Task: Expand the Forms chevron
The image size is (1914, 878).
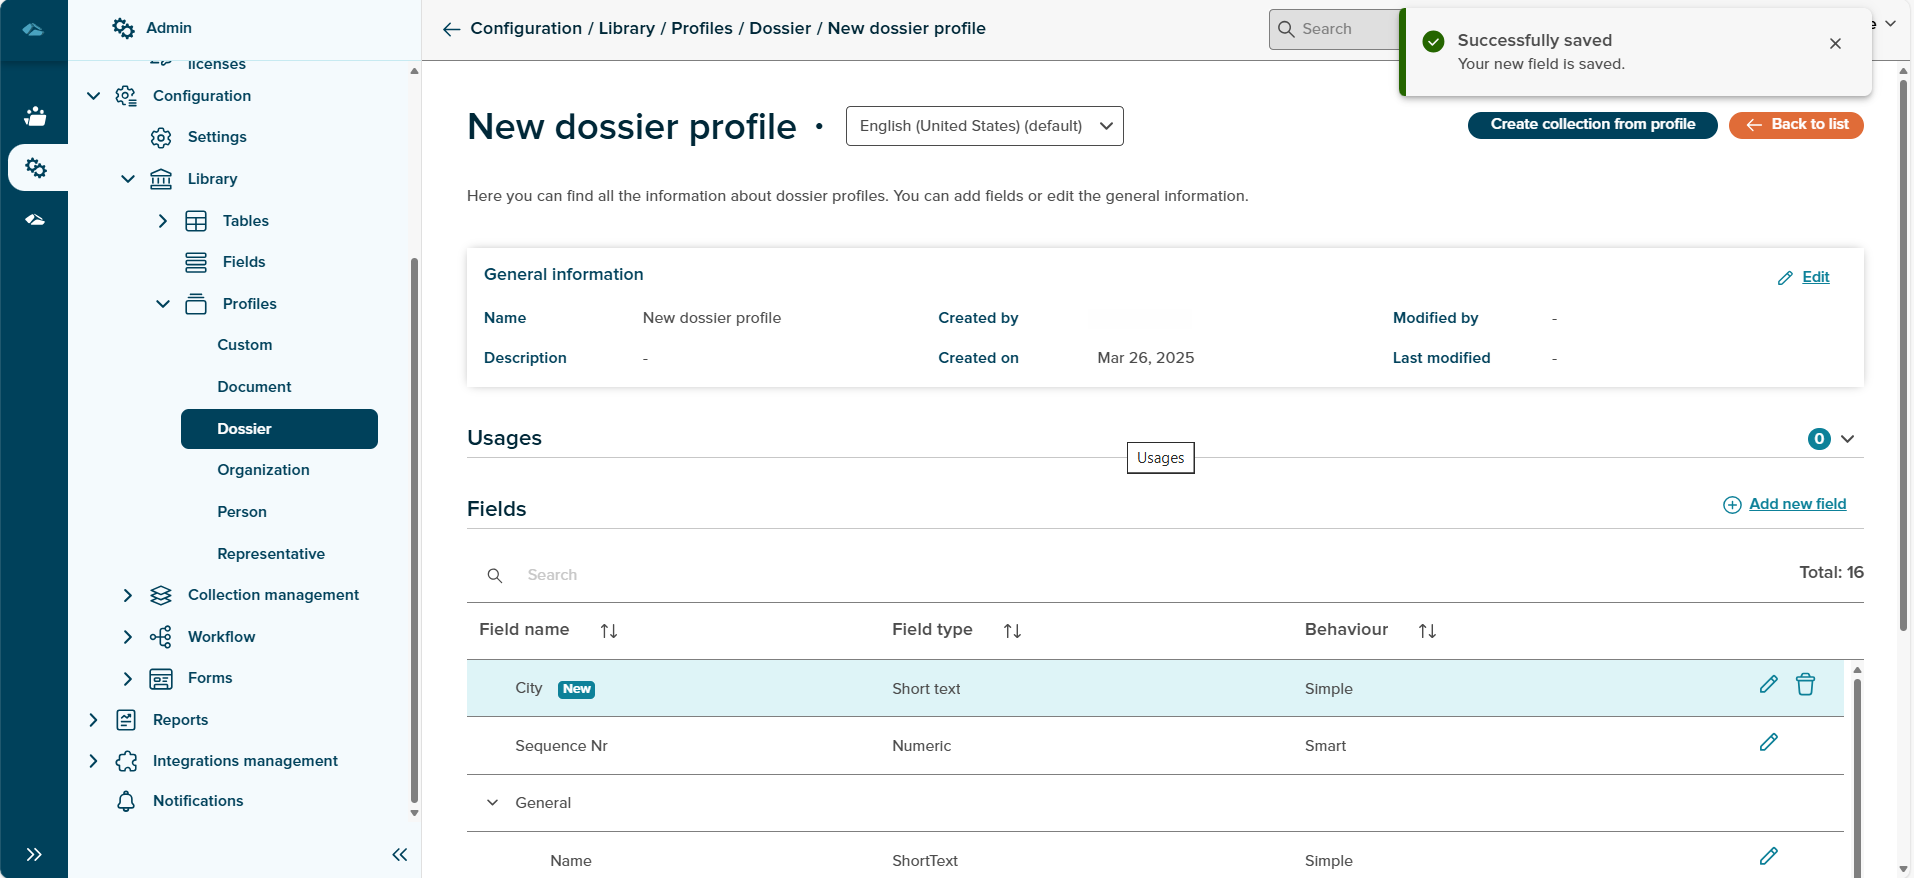Action: 128,678
